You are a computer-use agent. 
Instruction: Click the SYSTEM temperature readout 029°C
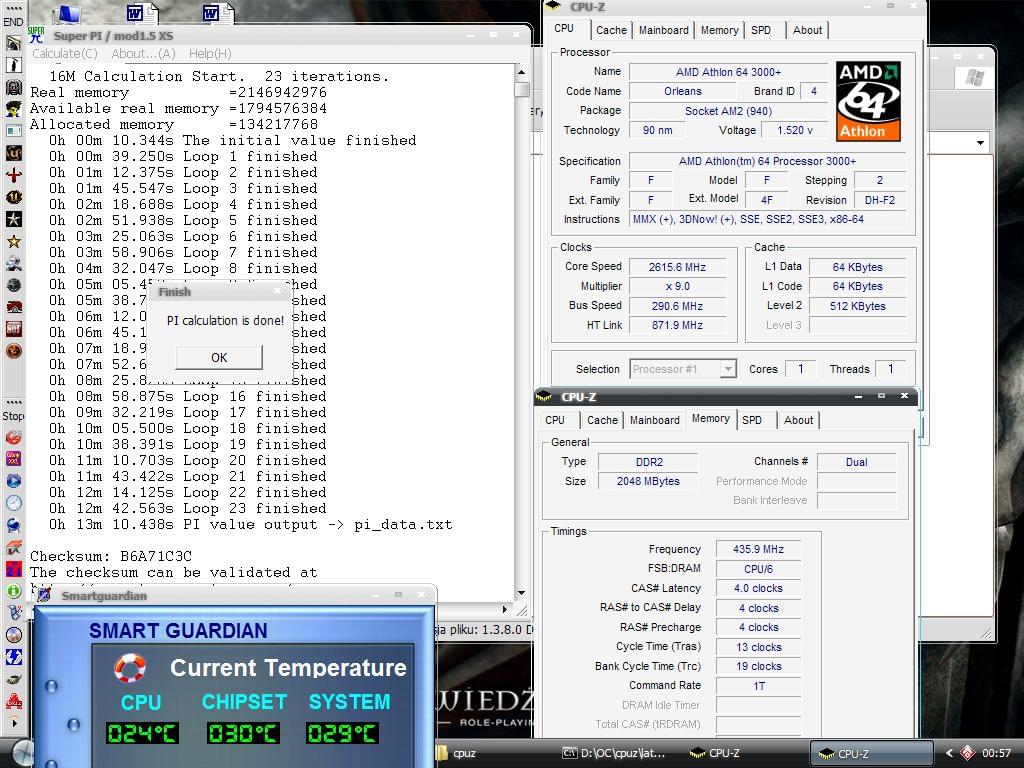342,733
